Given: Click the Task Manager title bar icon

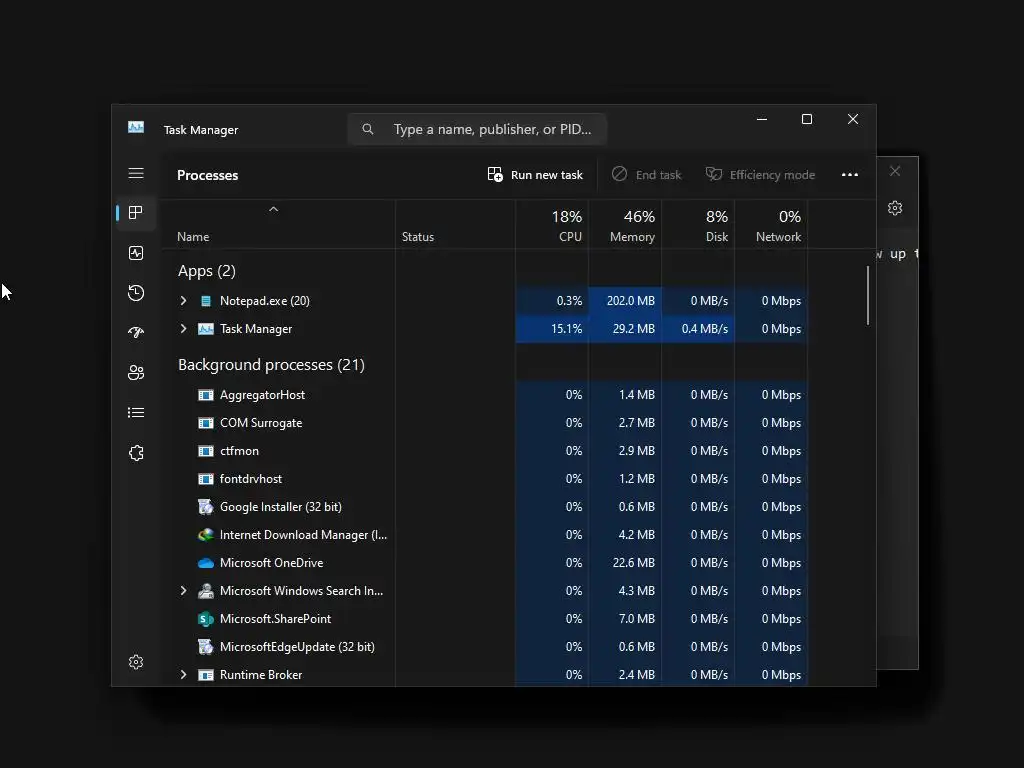Looking at the screenshot, I should tap(136, 127).
